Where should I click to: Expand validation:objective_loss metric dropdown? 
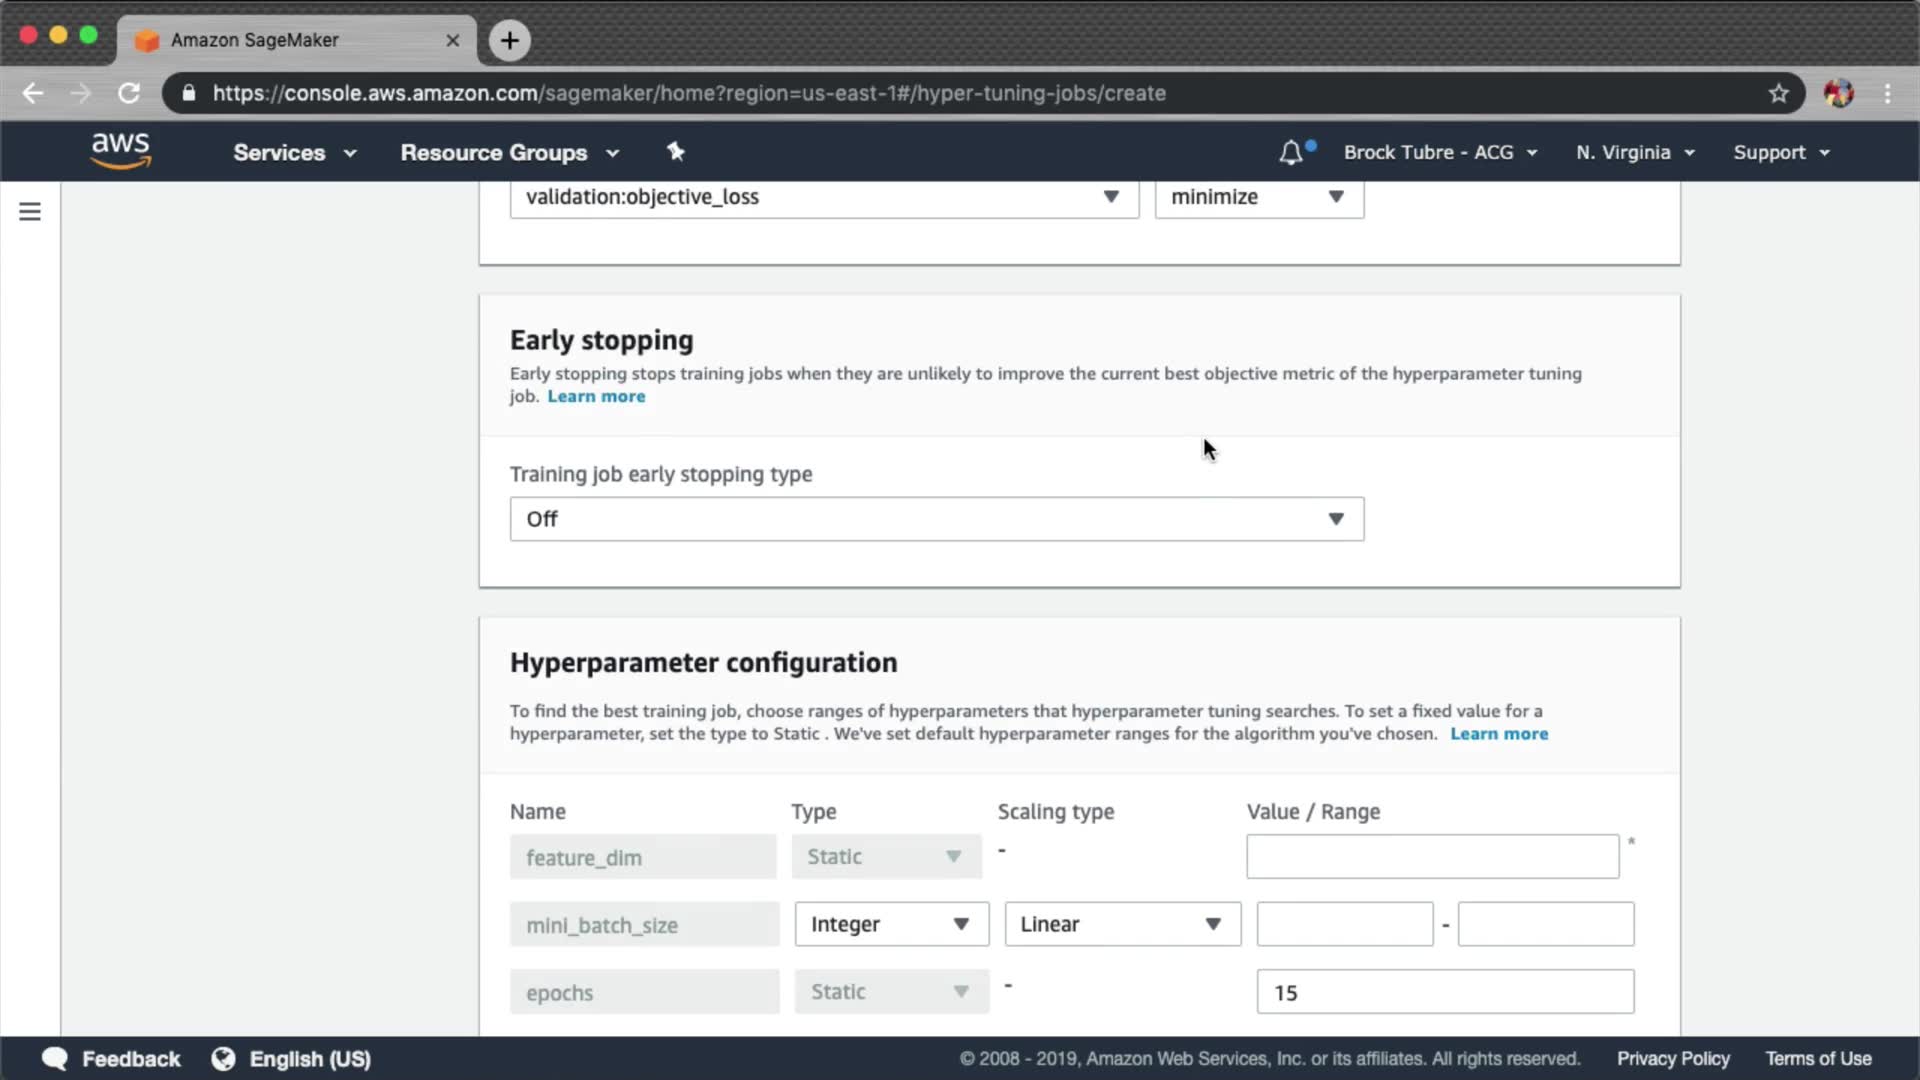point(823,197)
